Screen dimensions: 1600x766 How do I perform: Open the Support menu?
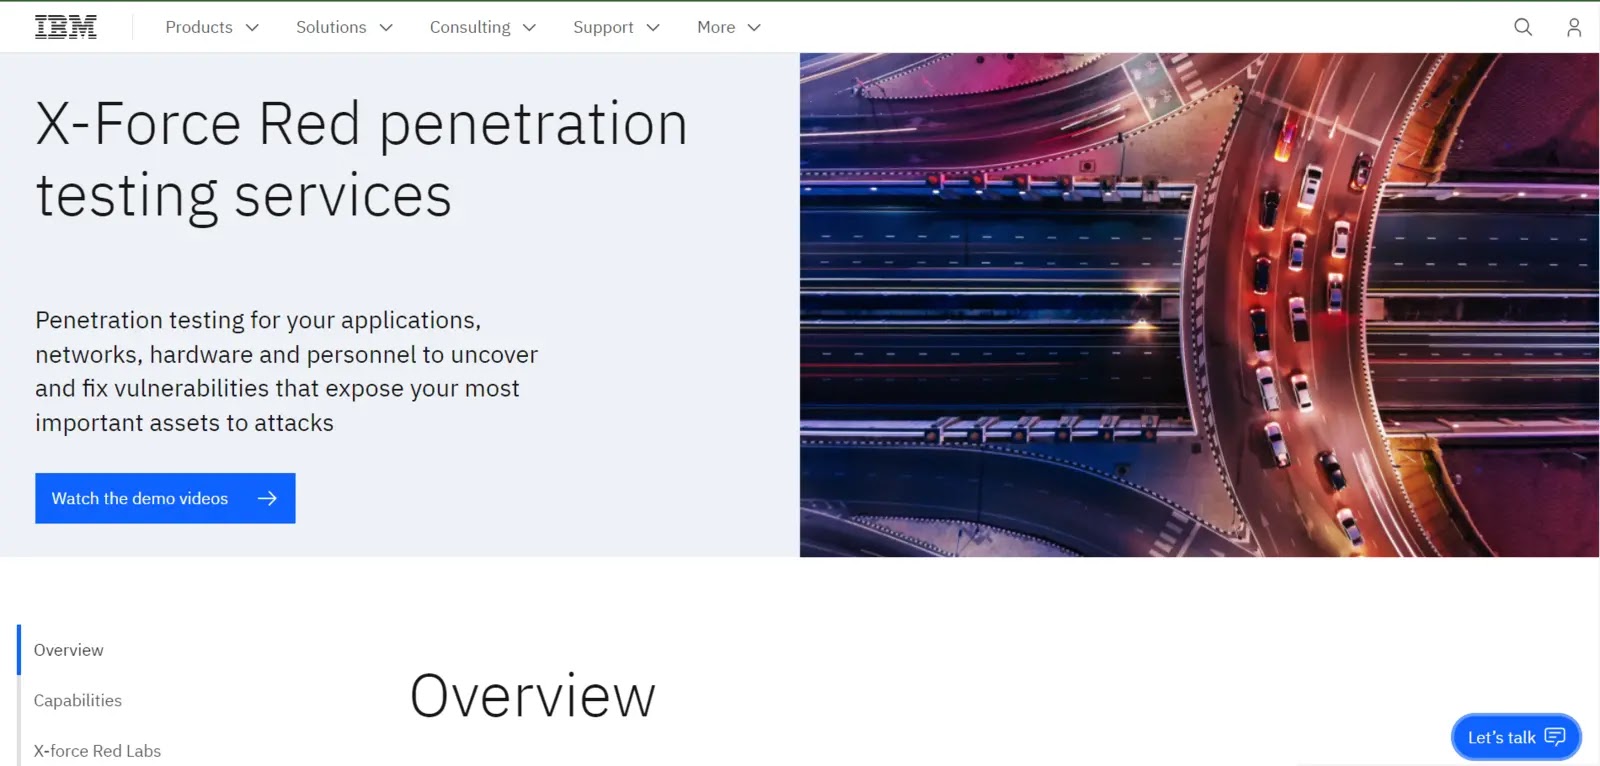point(616,27)
